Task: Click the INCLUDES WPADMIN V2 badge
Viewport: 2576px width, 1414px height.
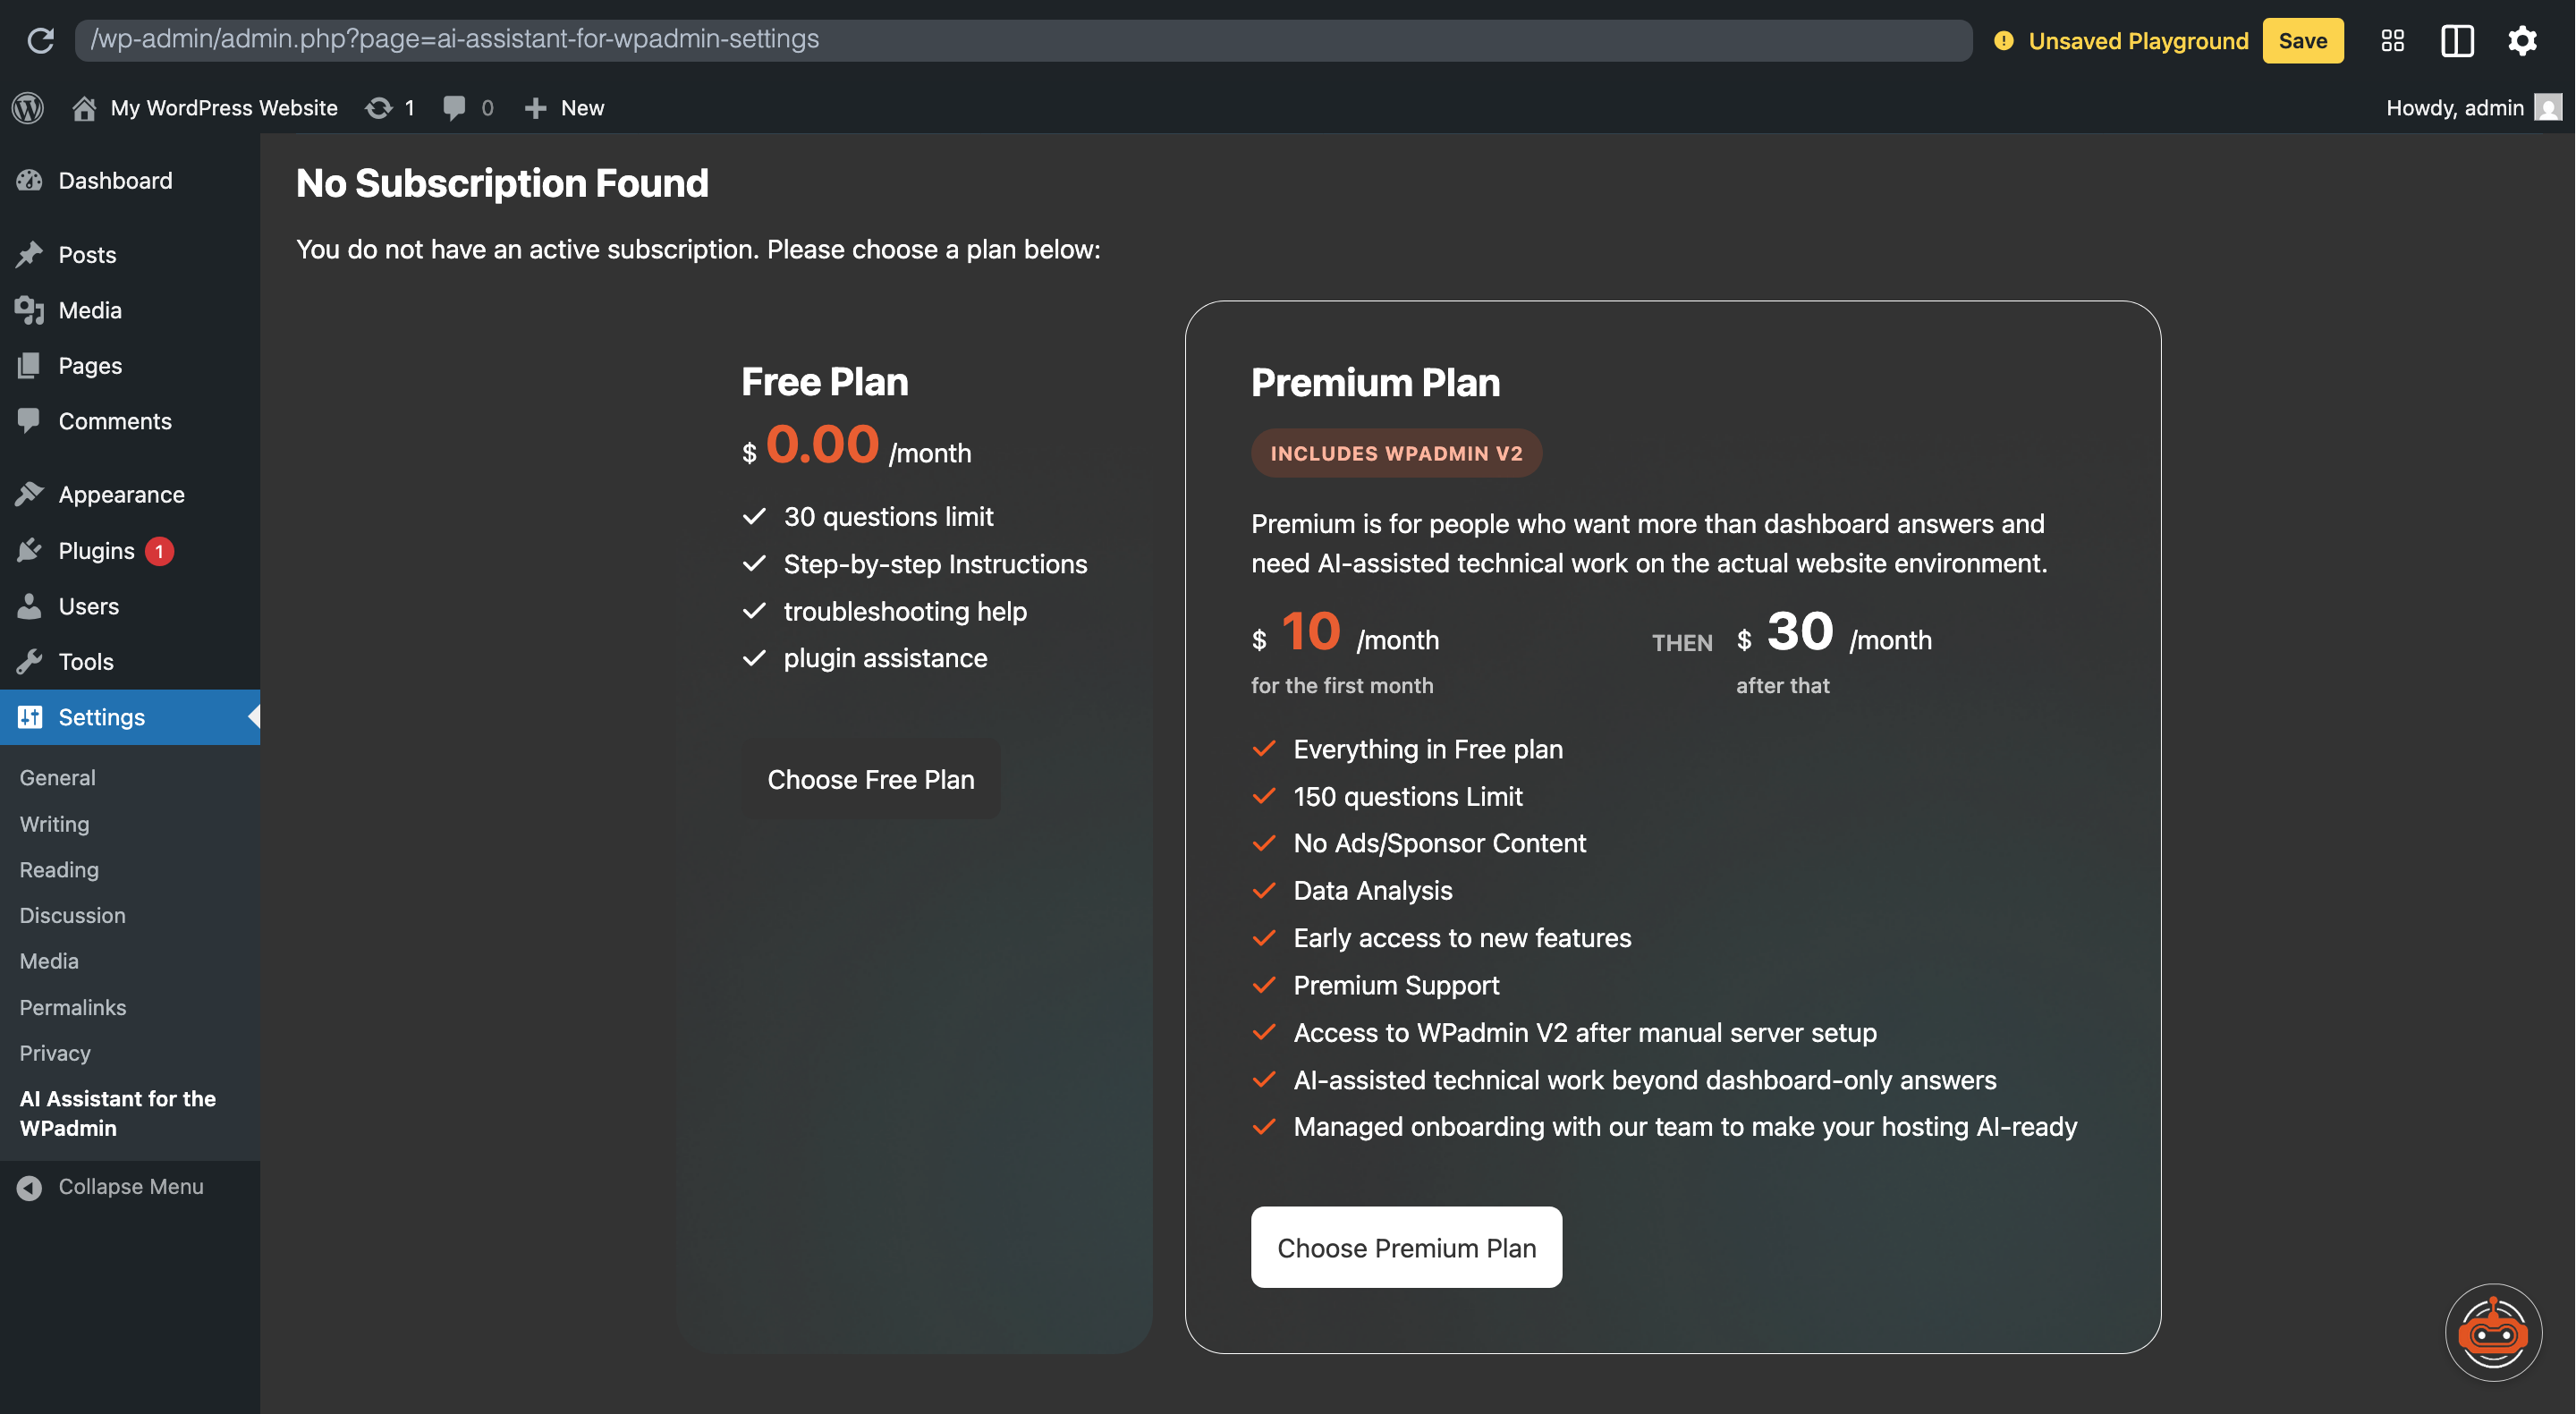Action: point(1396,452)
